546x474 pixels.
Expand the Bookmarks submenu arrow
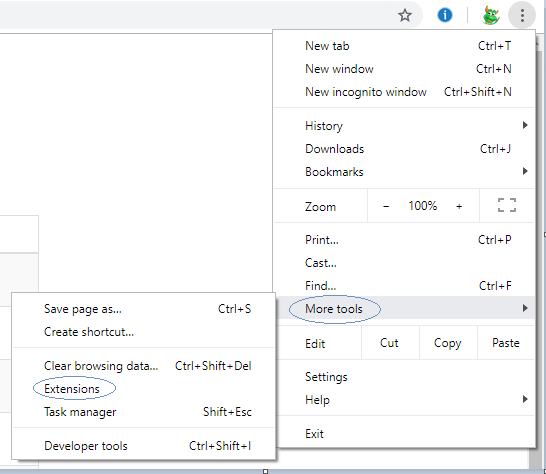pyautogui.click(x=525, y=171)
